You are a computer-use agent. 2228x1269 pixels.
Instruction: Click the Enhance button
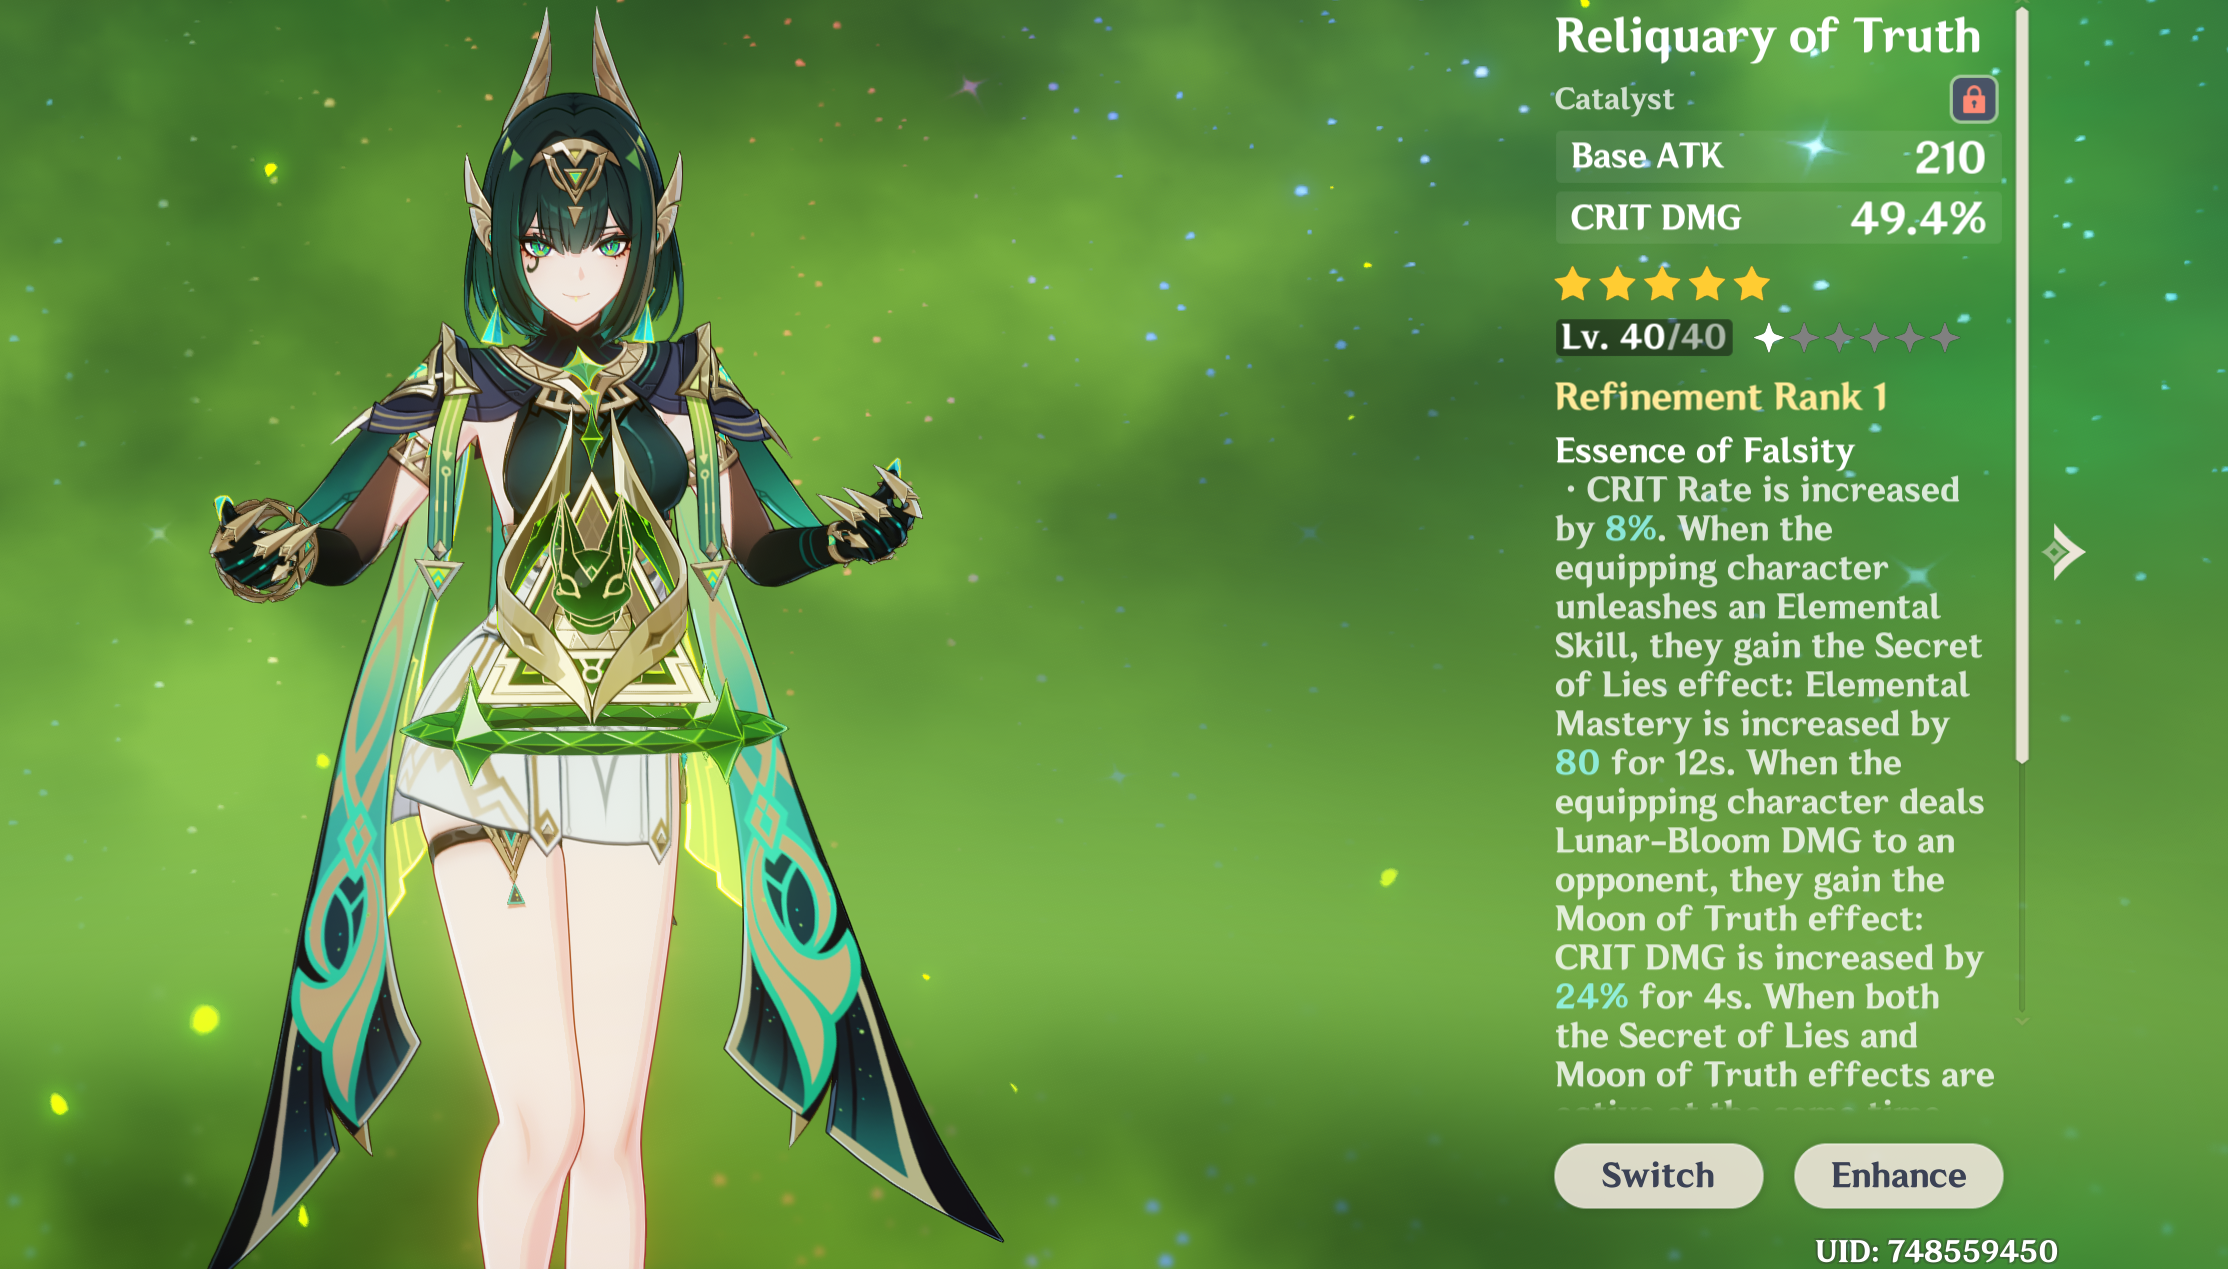1898,1175
